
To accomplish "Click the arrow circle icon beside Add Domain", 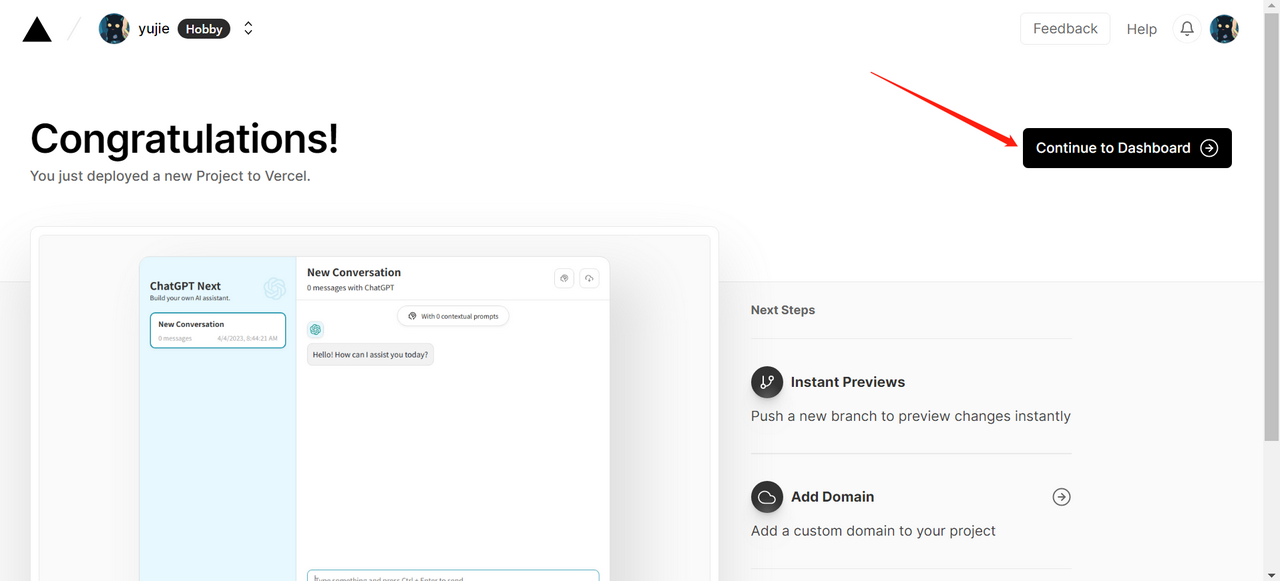I will (1061, 497).
